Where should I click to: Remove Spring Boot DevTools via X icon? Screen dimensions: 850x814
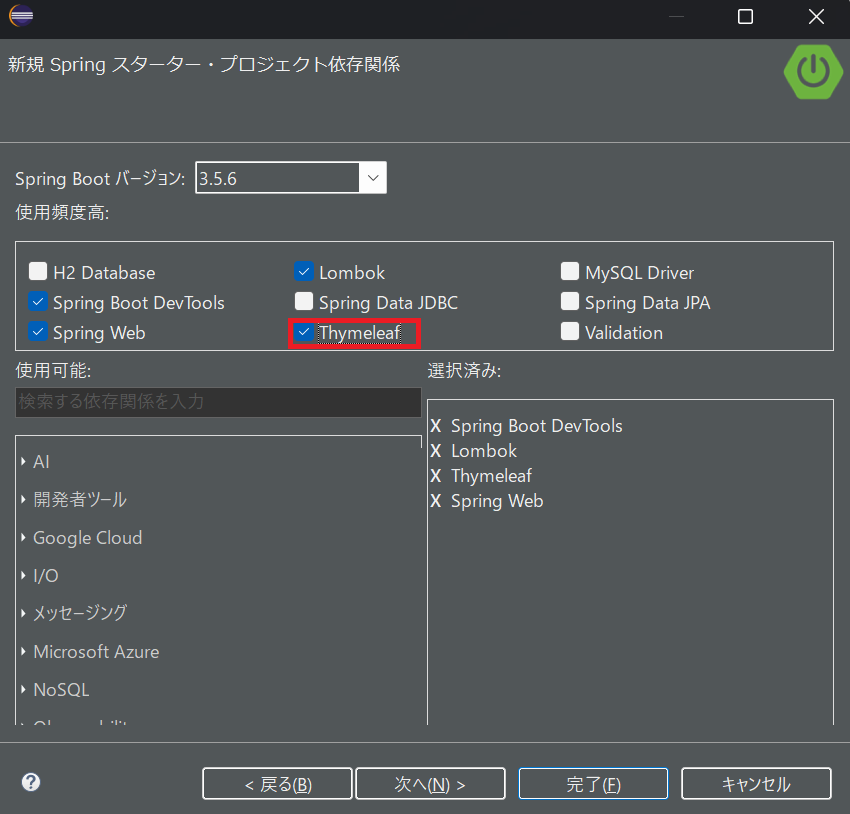coord(436,426)
